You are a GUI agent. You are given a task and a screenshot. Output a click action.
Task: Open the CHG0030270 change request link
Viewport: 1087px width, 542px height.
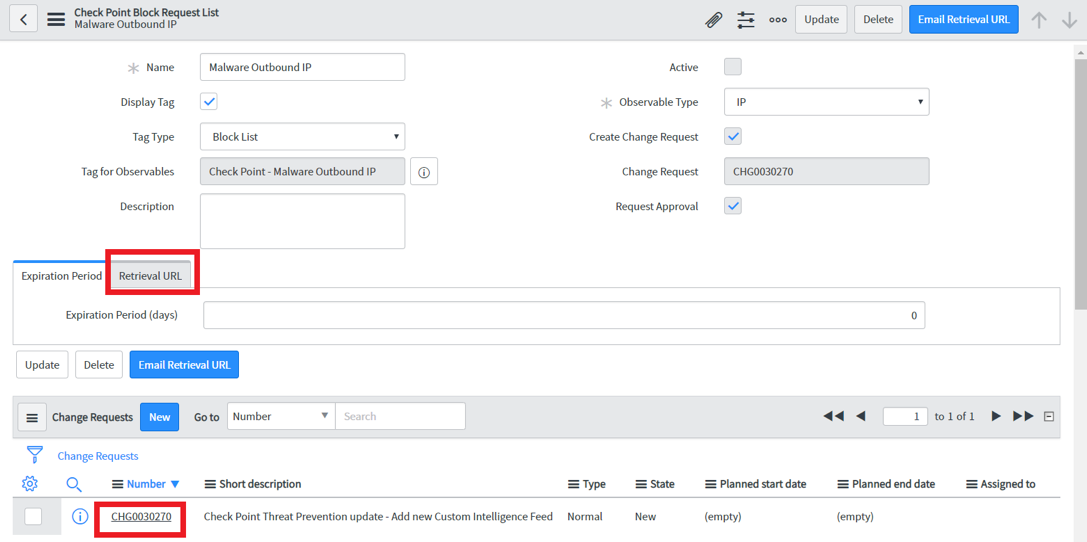141,516
